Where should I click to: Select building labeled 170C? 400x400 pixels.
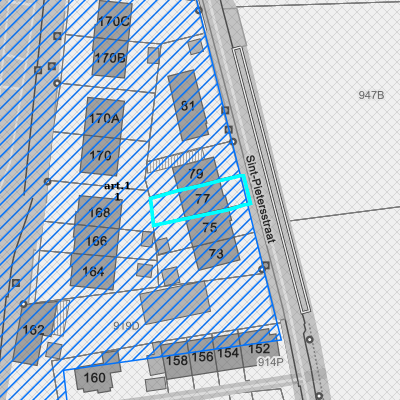coord(114,22)
